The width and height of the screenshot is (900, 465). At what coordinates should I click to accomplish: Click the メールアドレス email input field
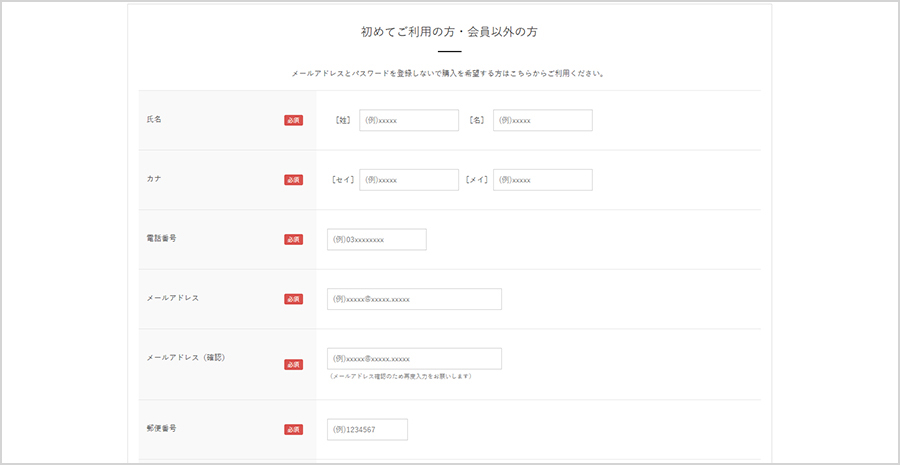(414, 299)
